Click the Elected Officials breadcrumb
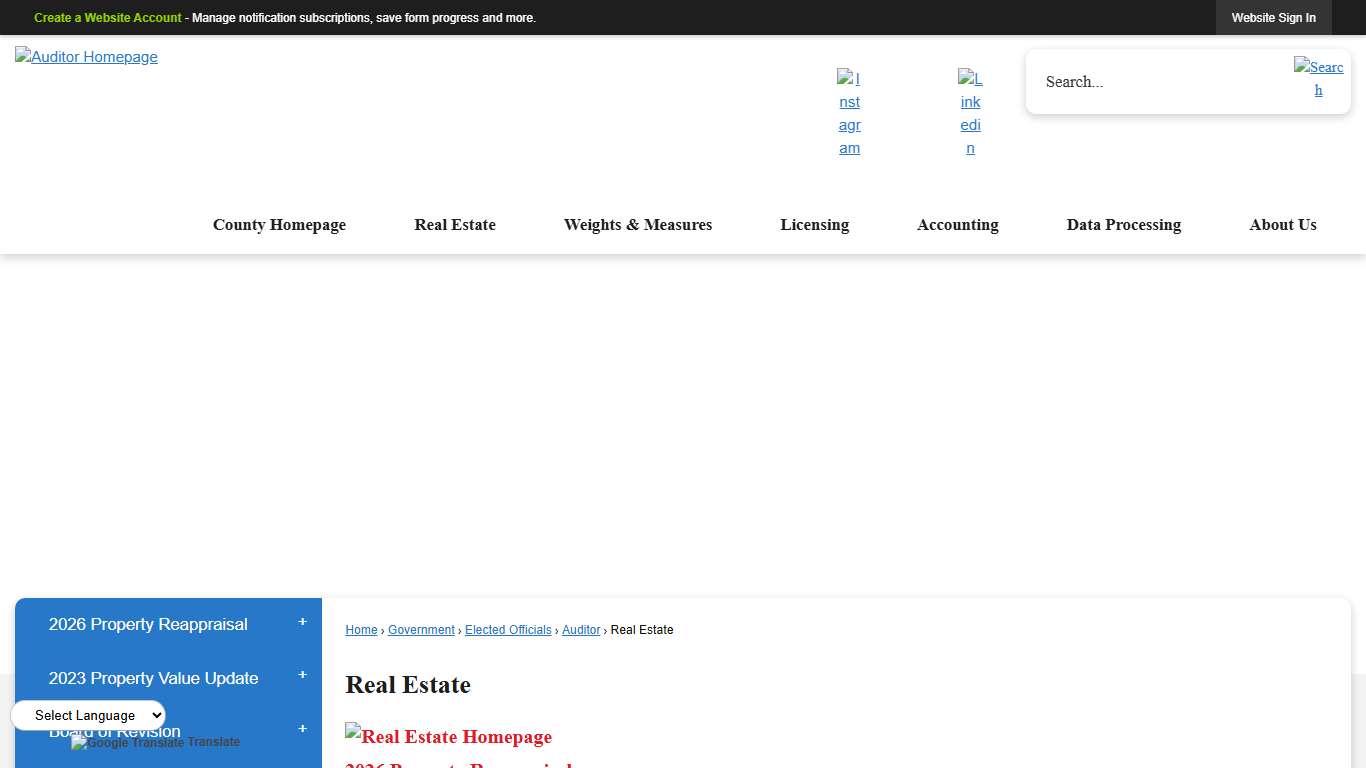 tap(508, 630)
